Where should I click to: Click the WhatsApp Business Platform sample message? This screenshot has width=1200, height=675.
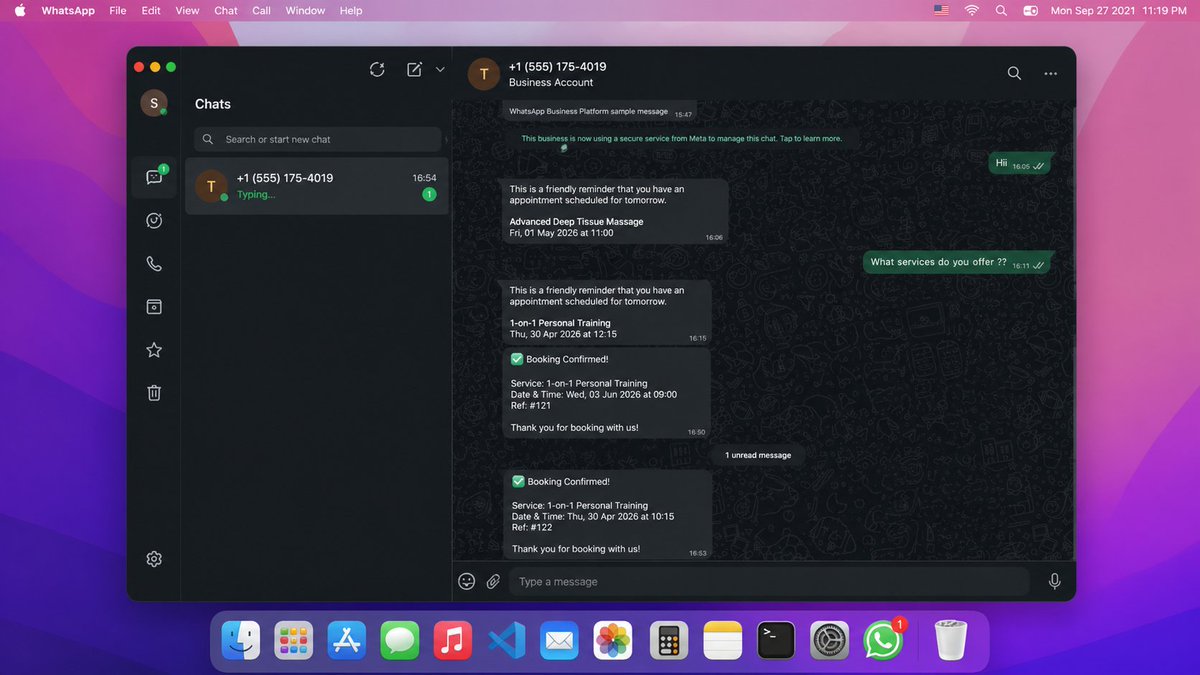coord(600,112)
